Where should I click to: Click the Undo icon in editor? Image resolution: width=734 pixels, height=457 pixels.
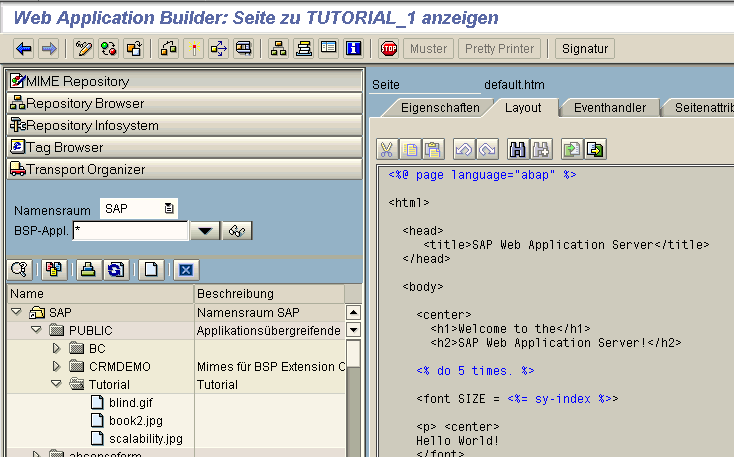click(x=464, y=150)
